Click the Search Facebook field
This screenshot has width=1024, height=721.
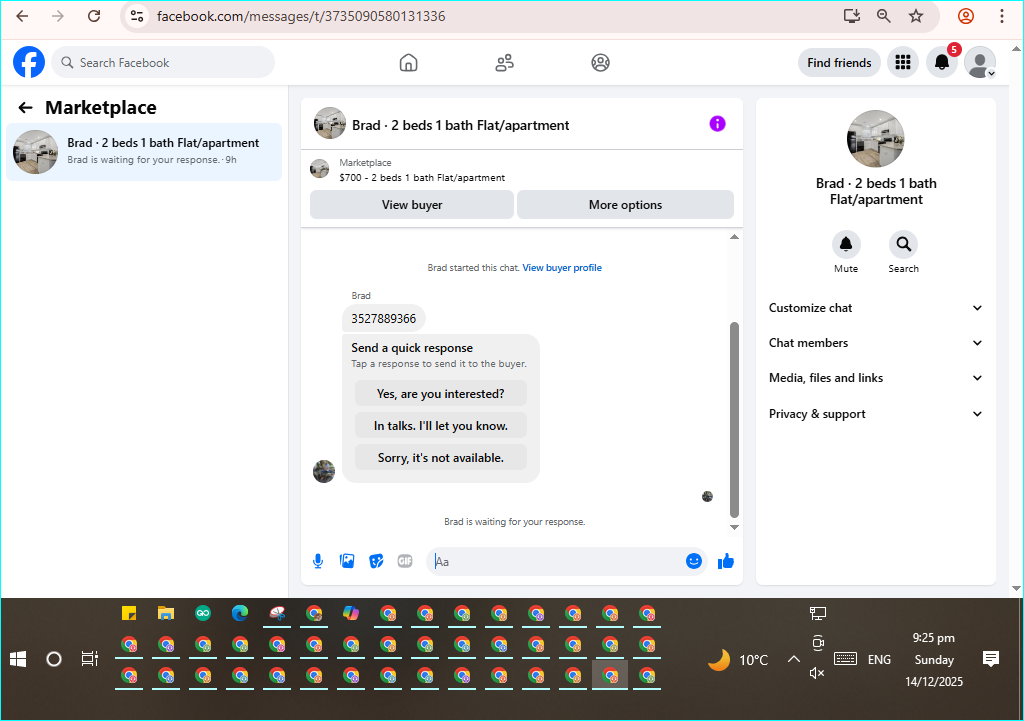163,63
